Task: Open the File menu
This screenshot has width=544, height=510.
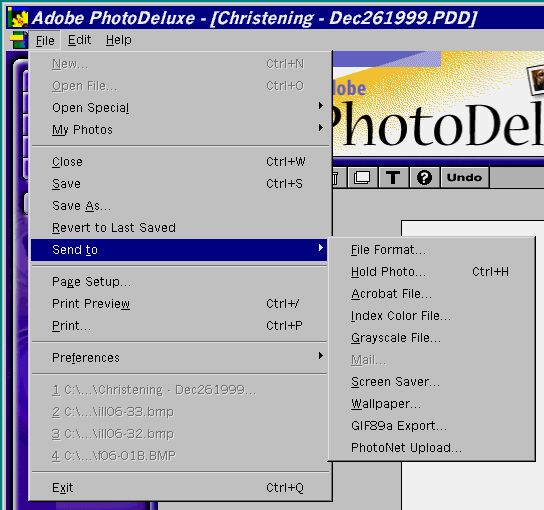Action: click(45, 41)
